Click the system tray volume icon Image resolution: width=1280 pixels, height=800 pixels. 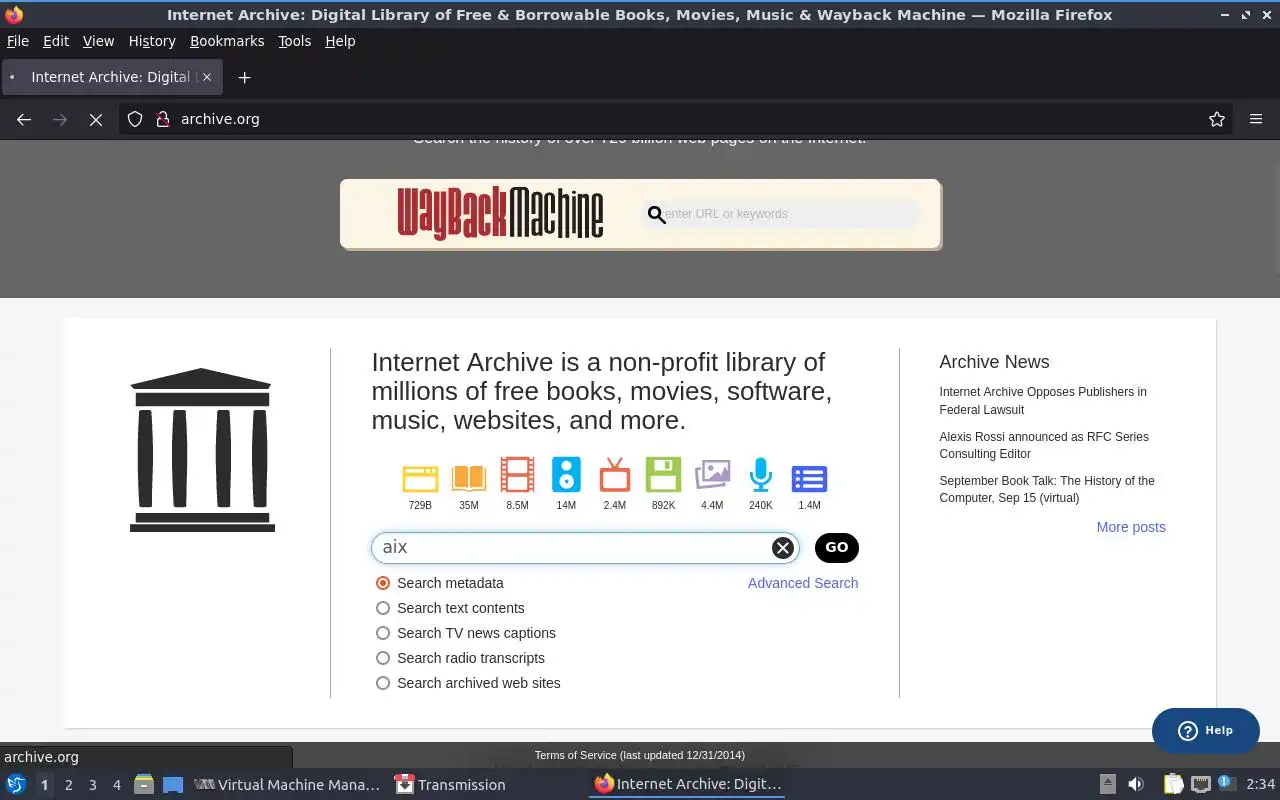tap(1136, 784)
